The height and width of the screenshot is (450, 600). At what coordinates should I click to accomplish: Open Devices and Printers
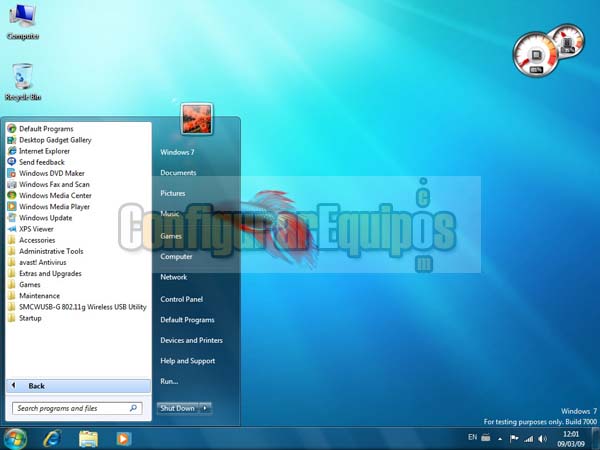191,340
